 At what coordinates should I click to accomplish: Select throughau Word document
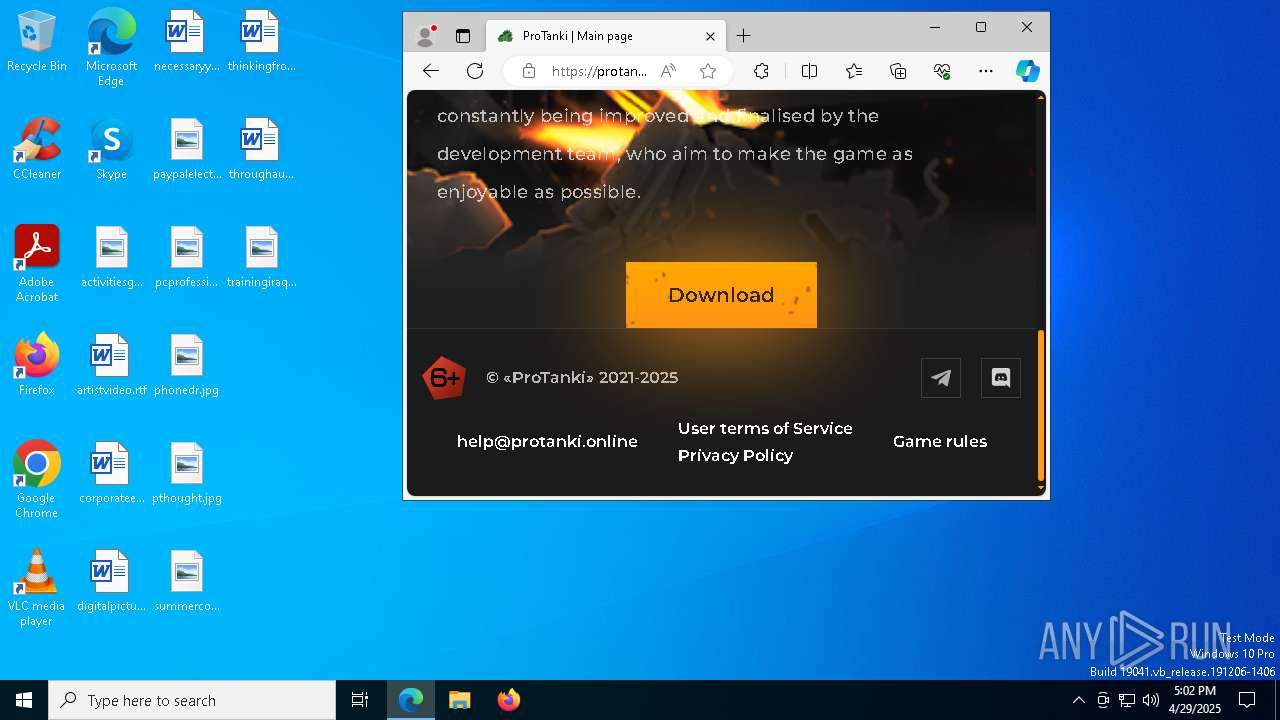tap(261, 149)
